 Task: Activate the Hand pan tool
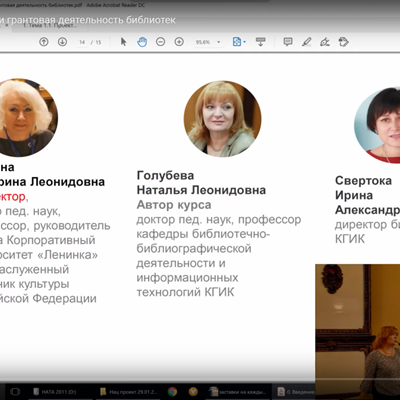142,42
